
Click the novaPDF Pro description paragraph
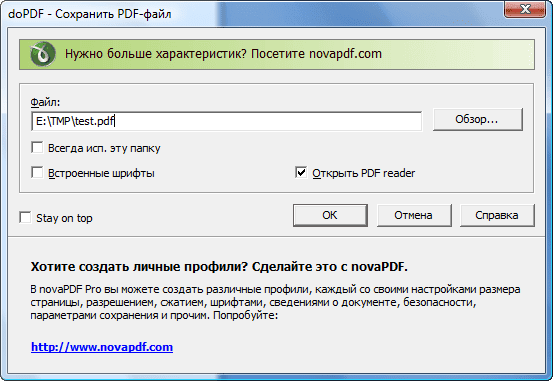tap(275, 302)
